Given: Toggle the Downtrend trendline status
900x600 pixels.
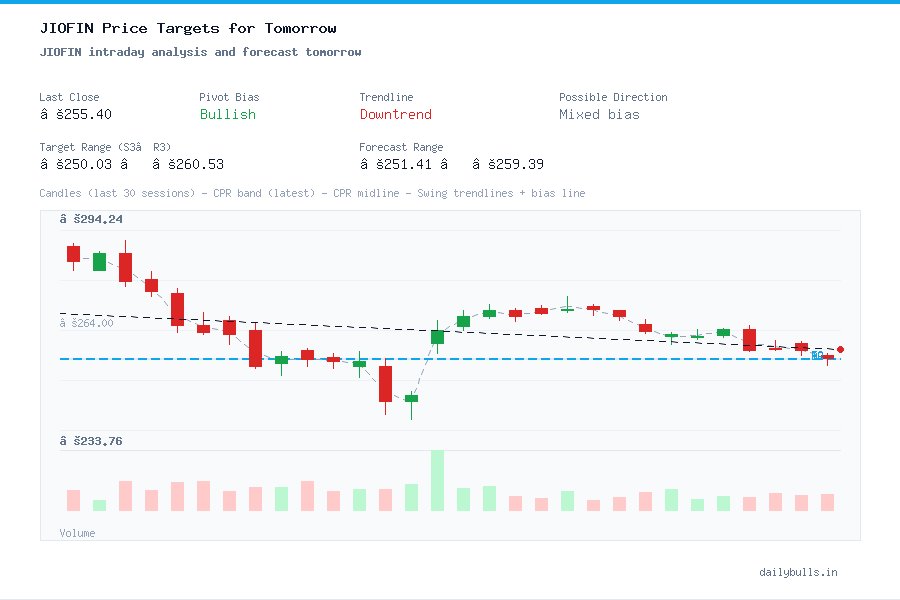Looking at the screenshot, I should pos(396,115).
